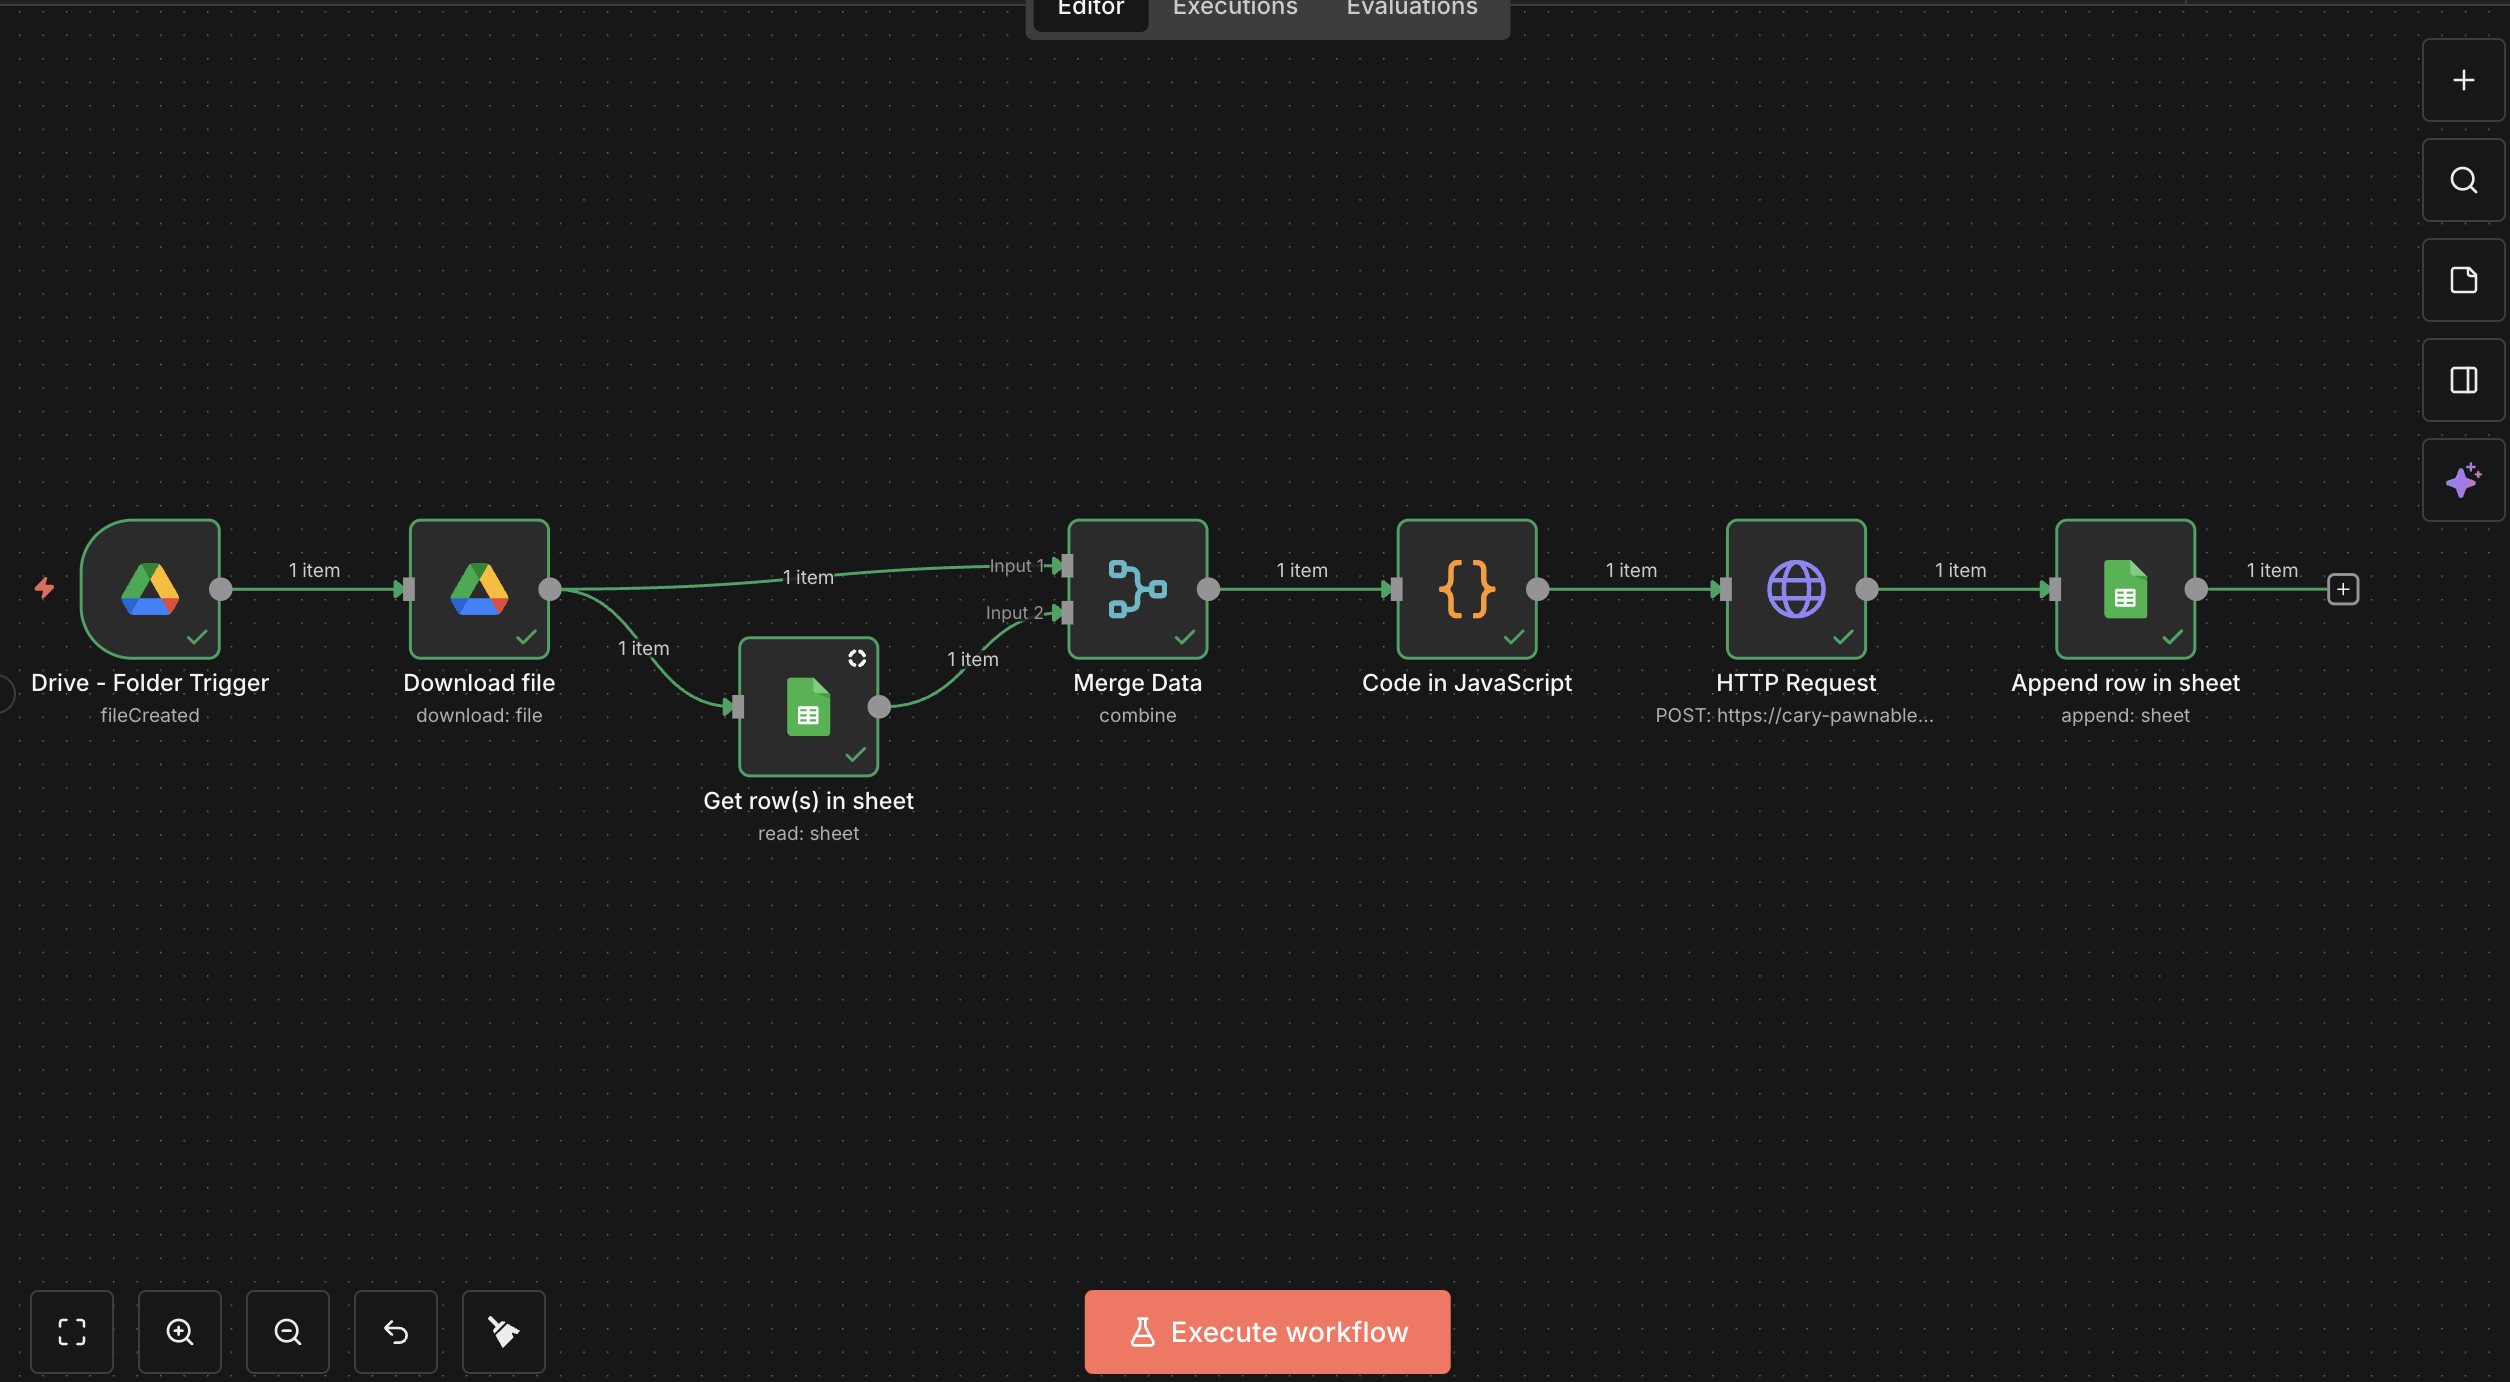
Task: Zoom in on the canvas
Action: point(180,1331)
